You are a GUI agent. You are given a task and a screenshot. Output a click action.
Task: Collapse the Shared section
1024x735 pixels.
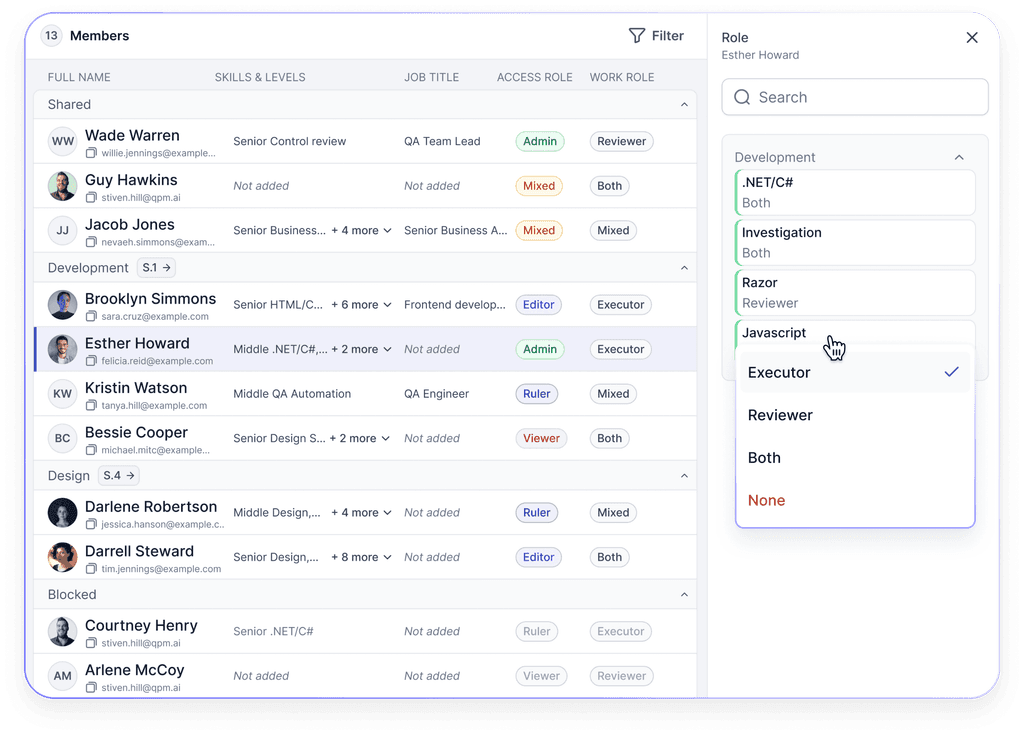tap(684, 104)
